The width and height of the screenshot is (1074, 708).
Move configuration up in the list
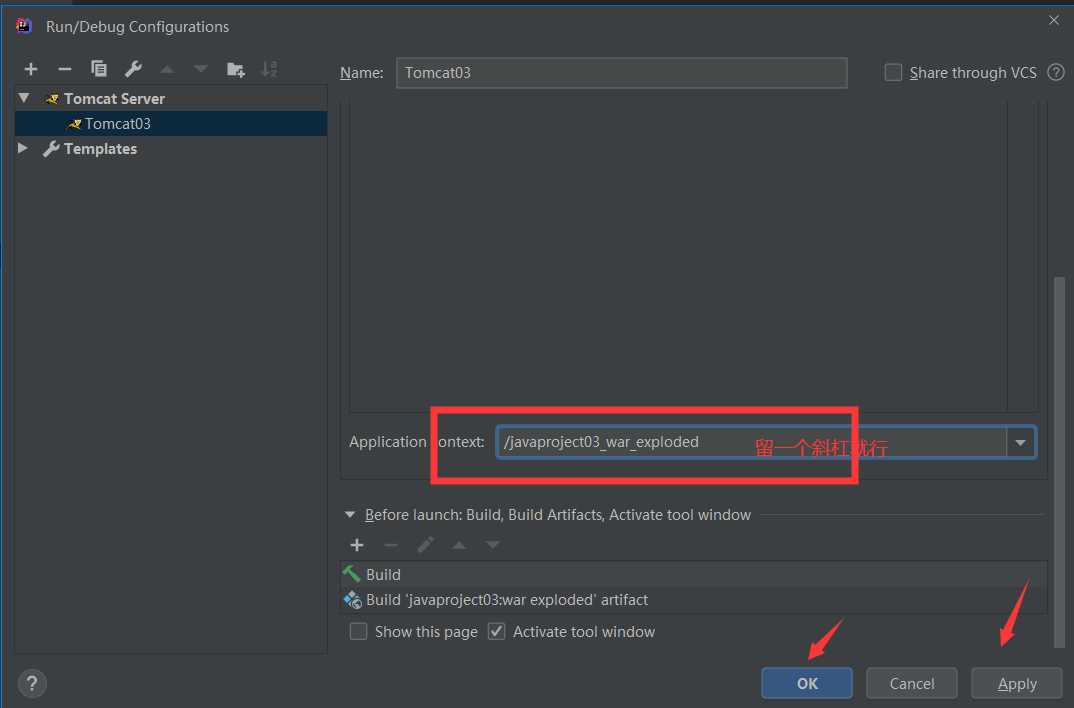167,69
